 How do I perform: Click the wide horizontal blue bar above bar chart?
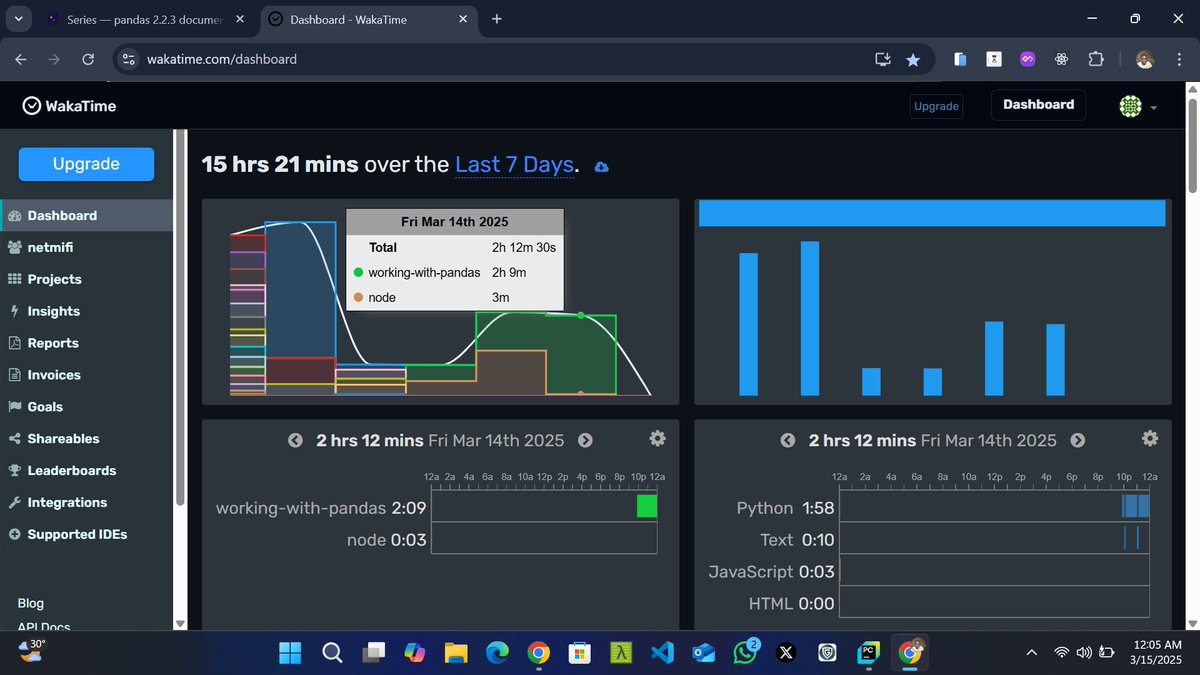pyautogui.click(x=932, y=213)
